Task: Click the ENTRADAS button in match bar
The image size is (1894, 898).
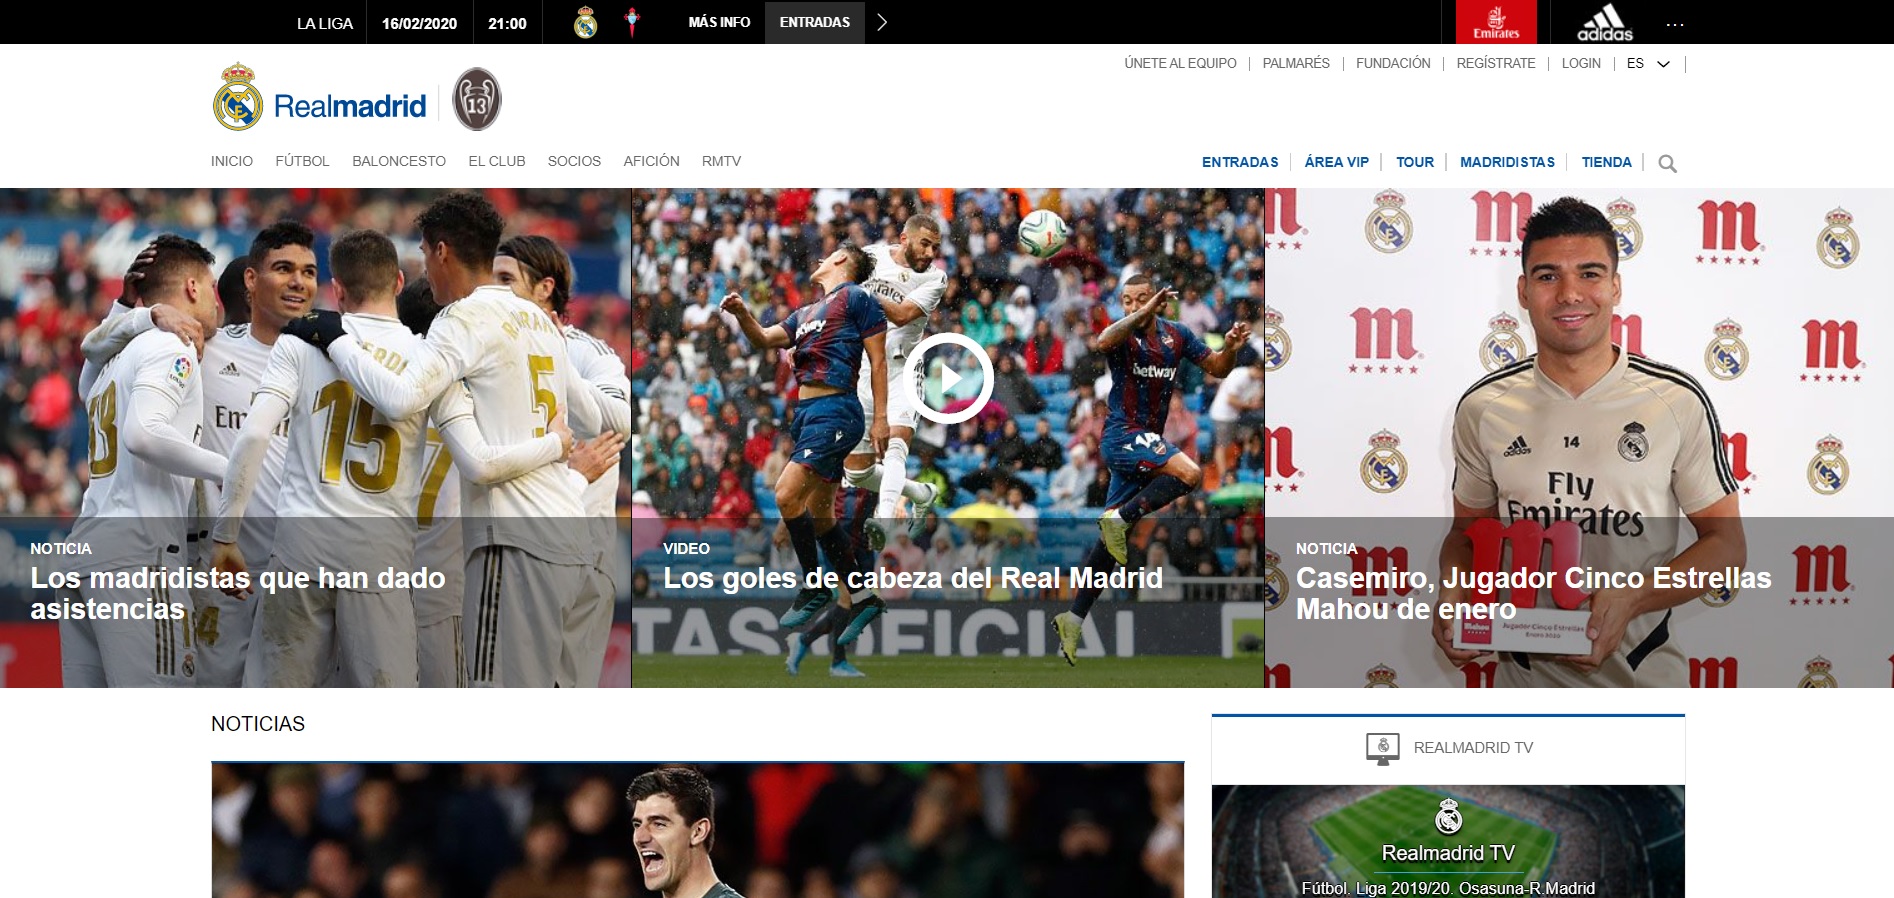Action: [815, 22]
